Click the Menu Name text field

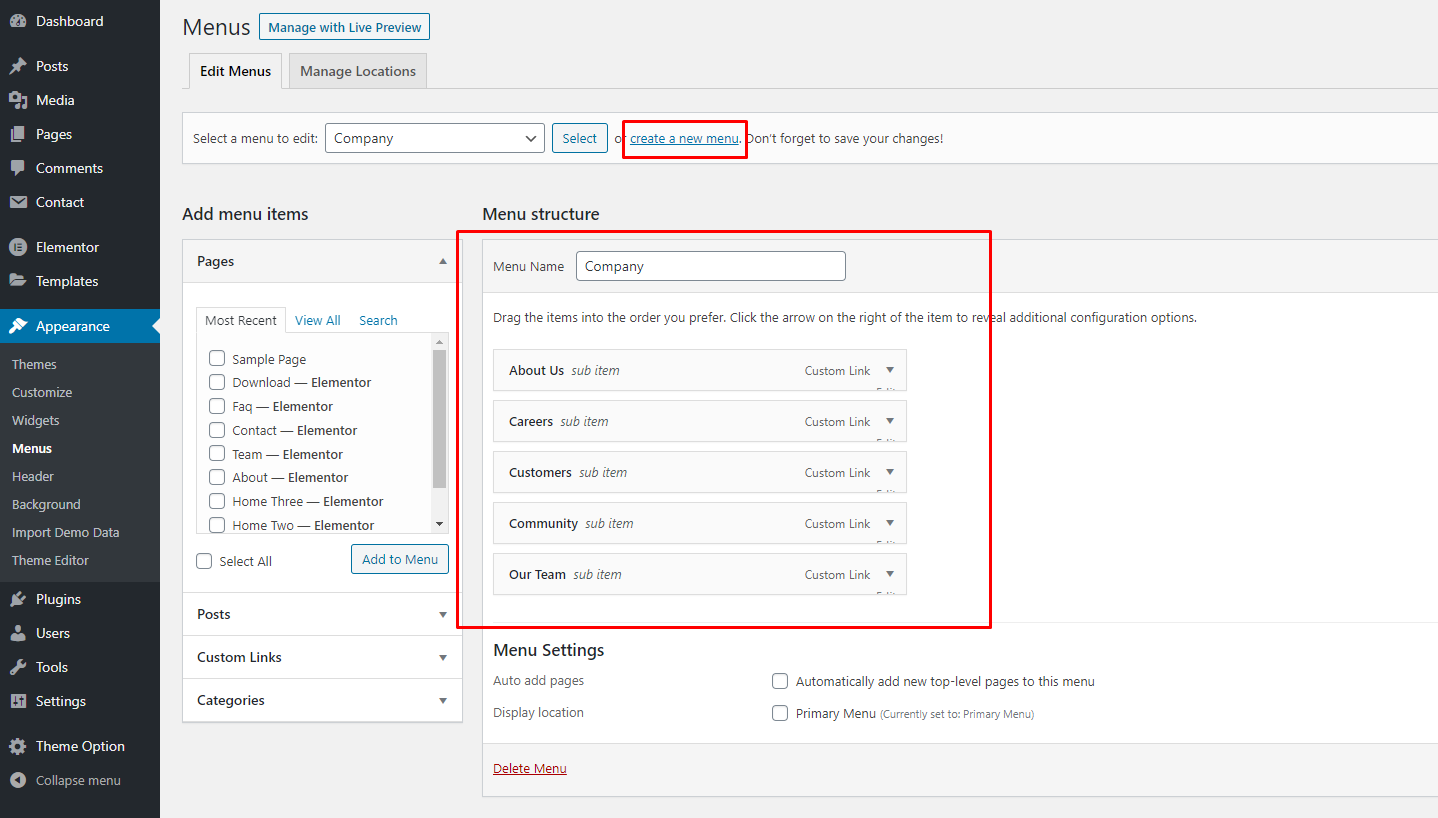(x=710, y=266)
